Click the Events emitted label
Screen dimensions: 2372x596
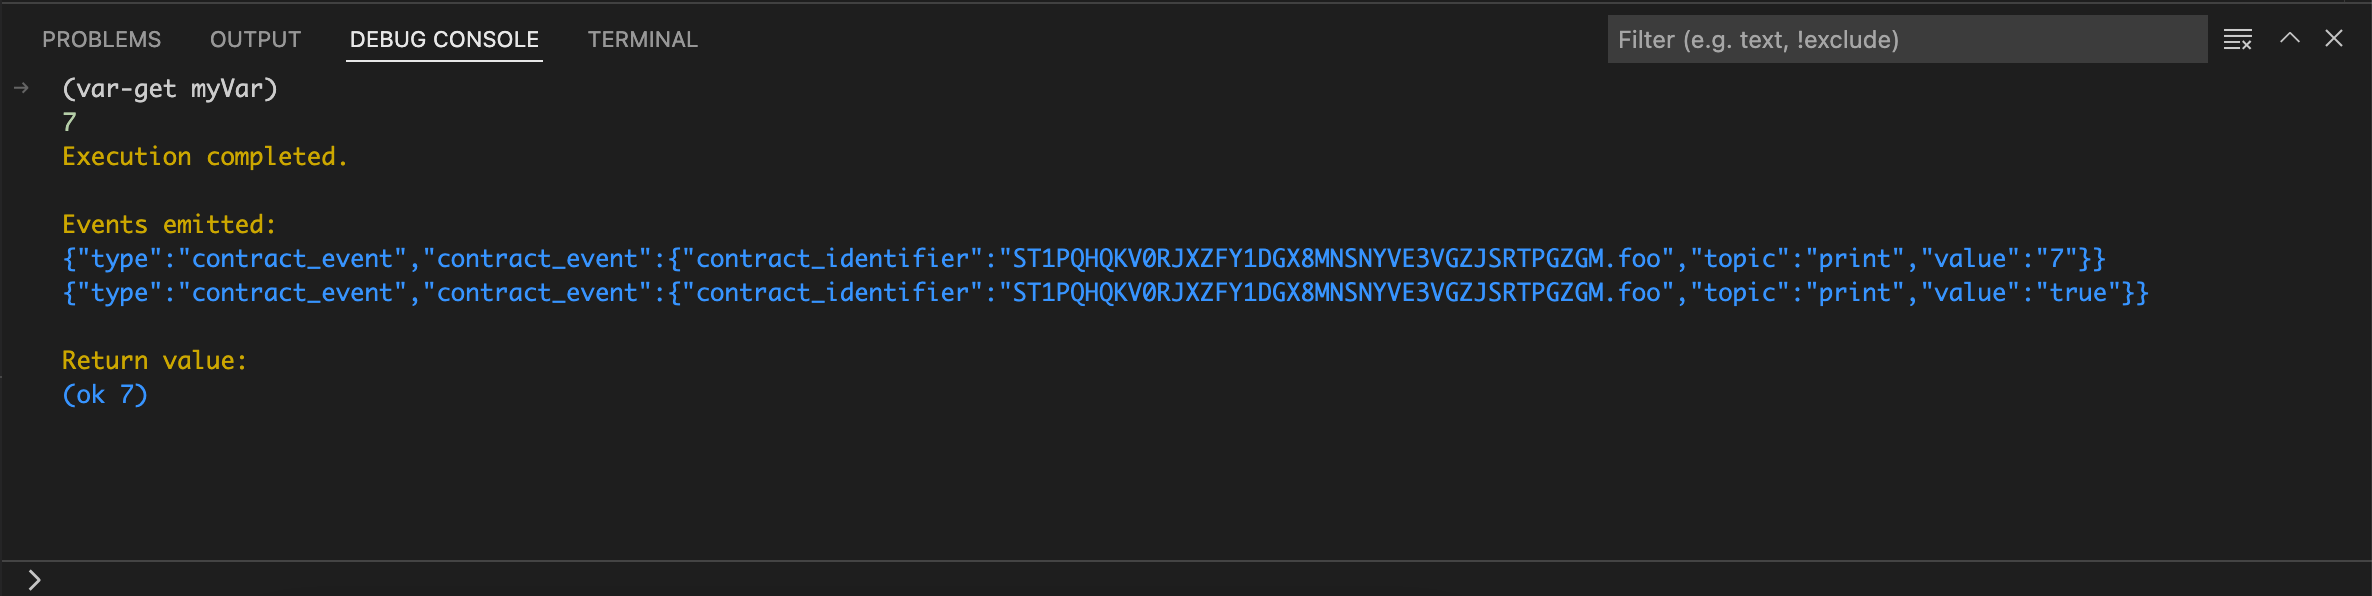coord(167,224)
